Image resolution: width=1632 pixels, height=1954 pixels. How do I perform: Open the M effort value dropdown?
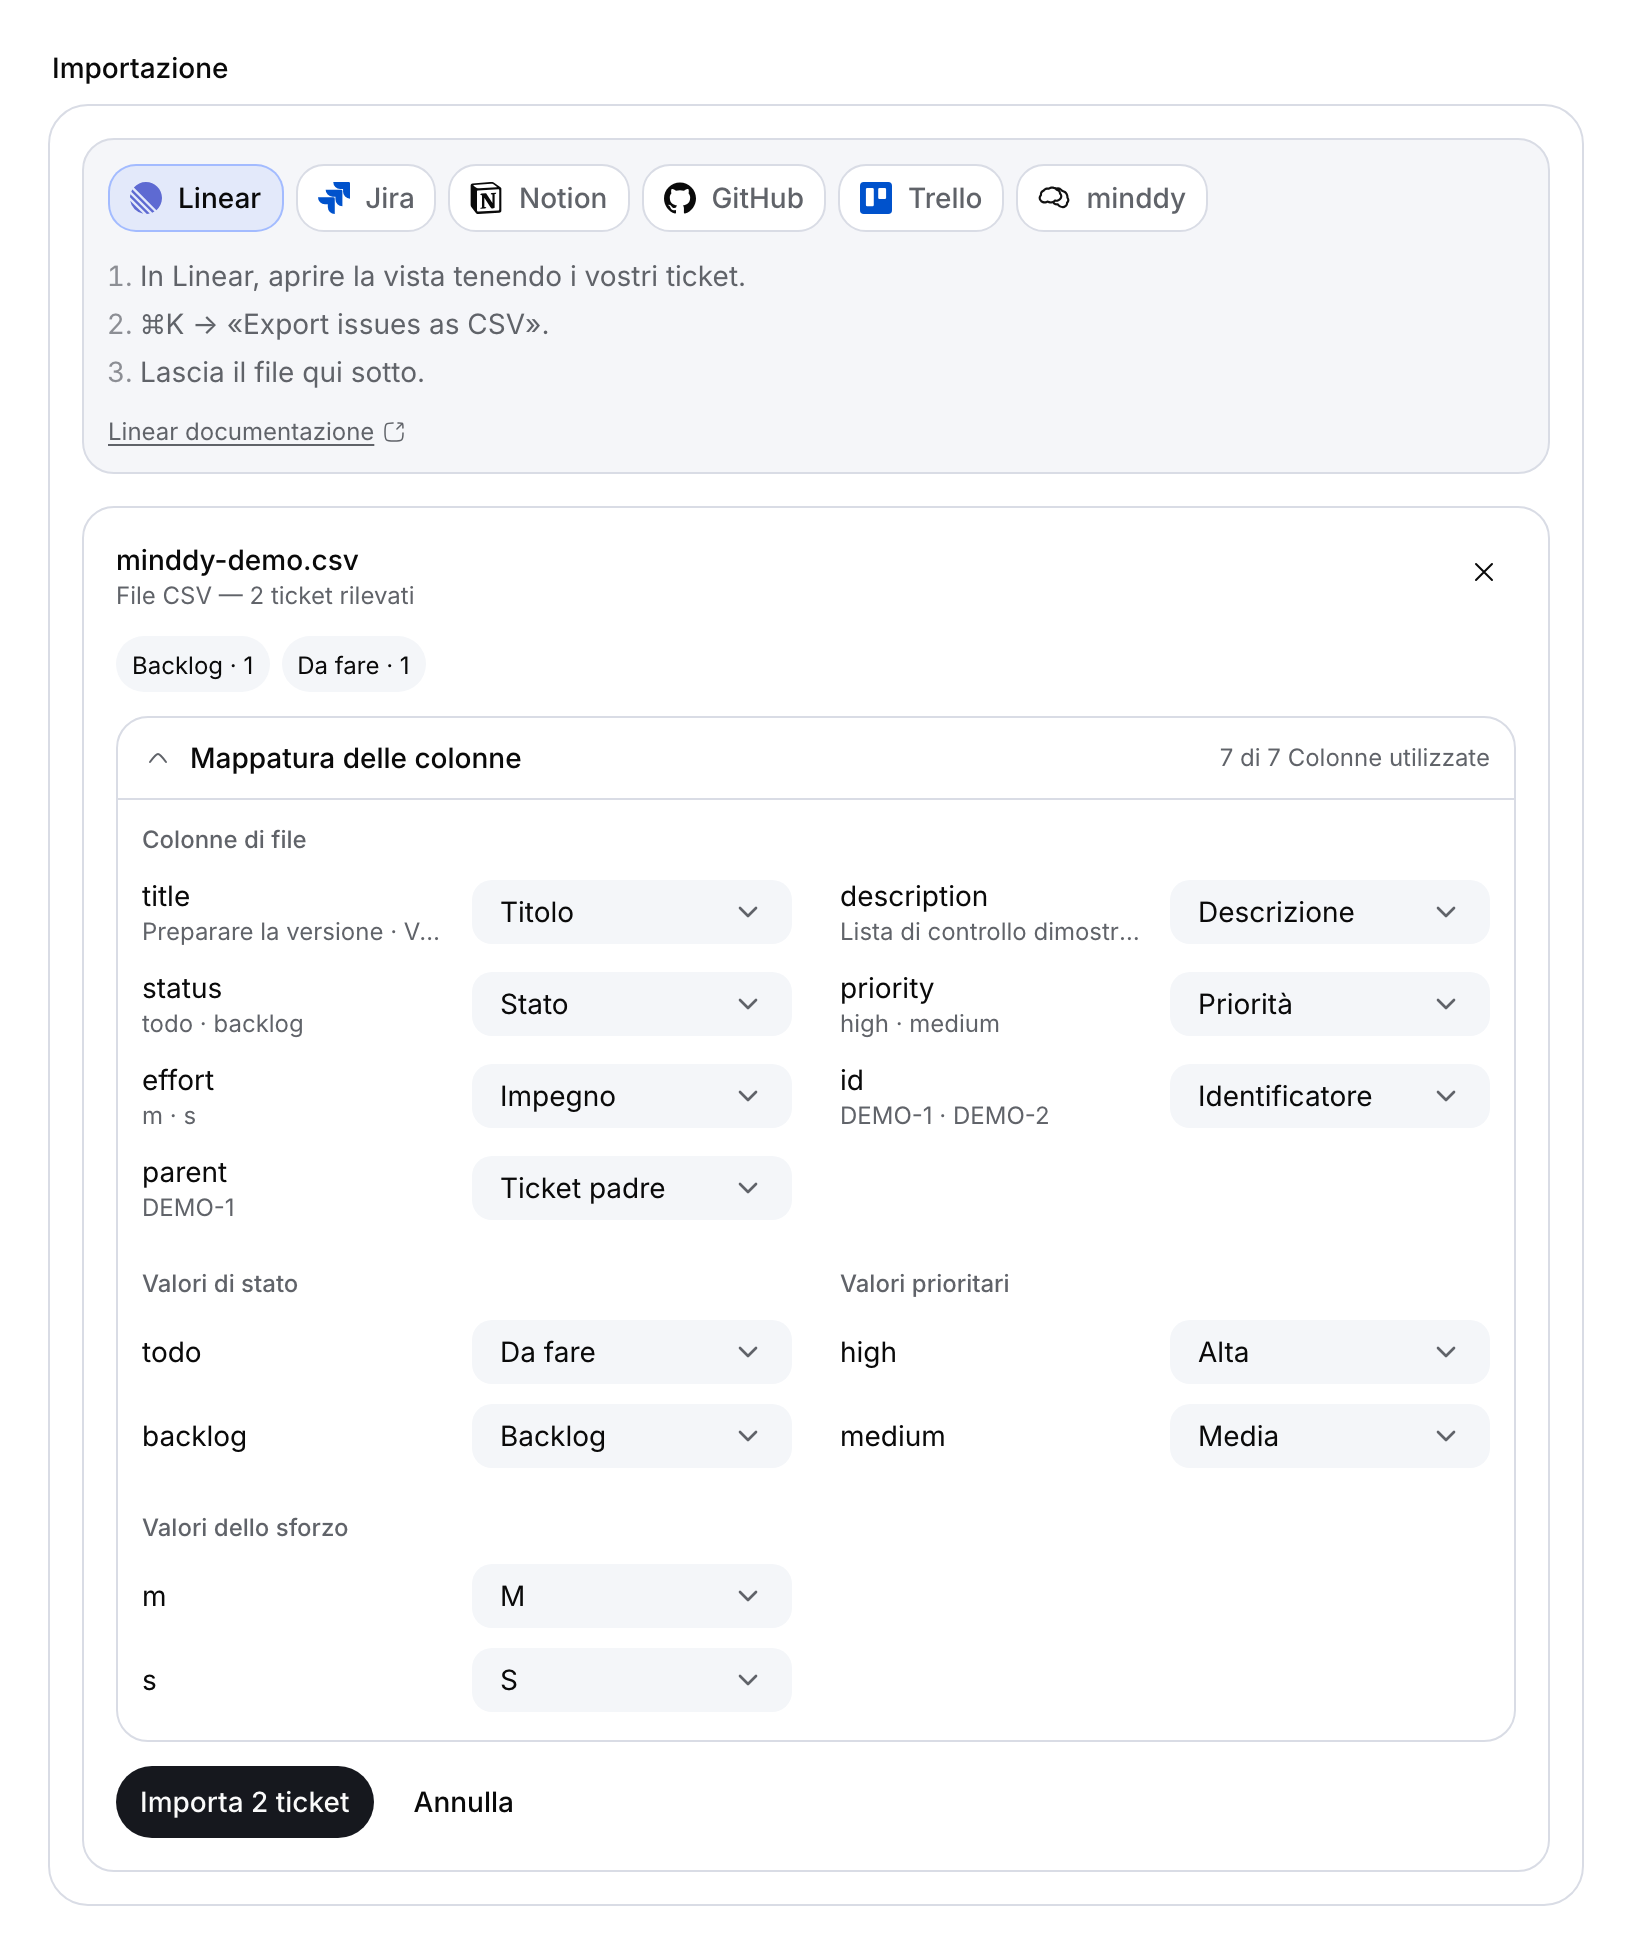click(632, 1596)
